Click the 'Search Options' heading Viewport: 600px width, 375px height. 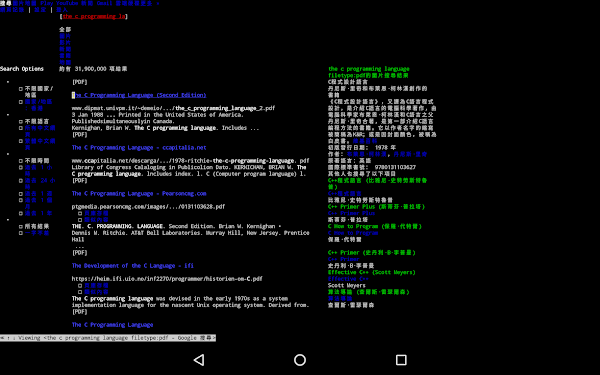pyautogui.click(x=22, y=69)
